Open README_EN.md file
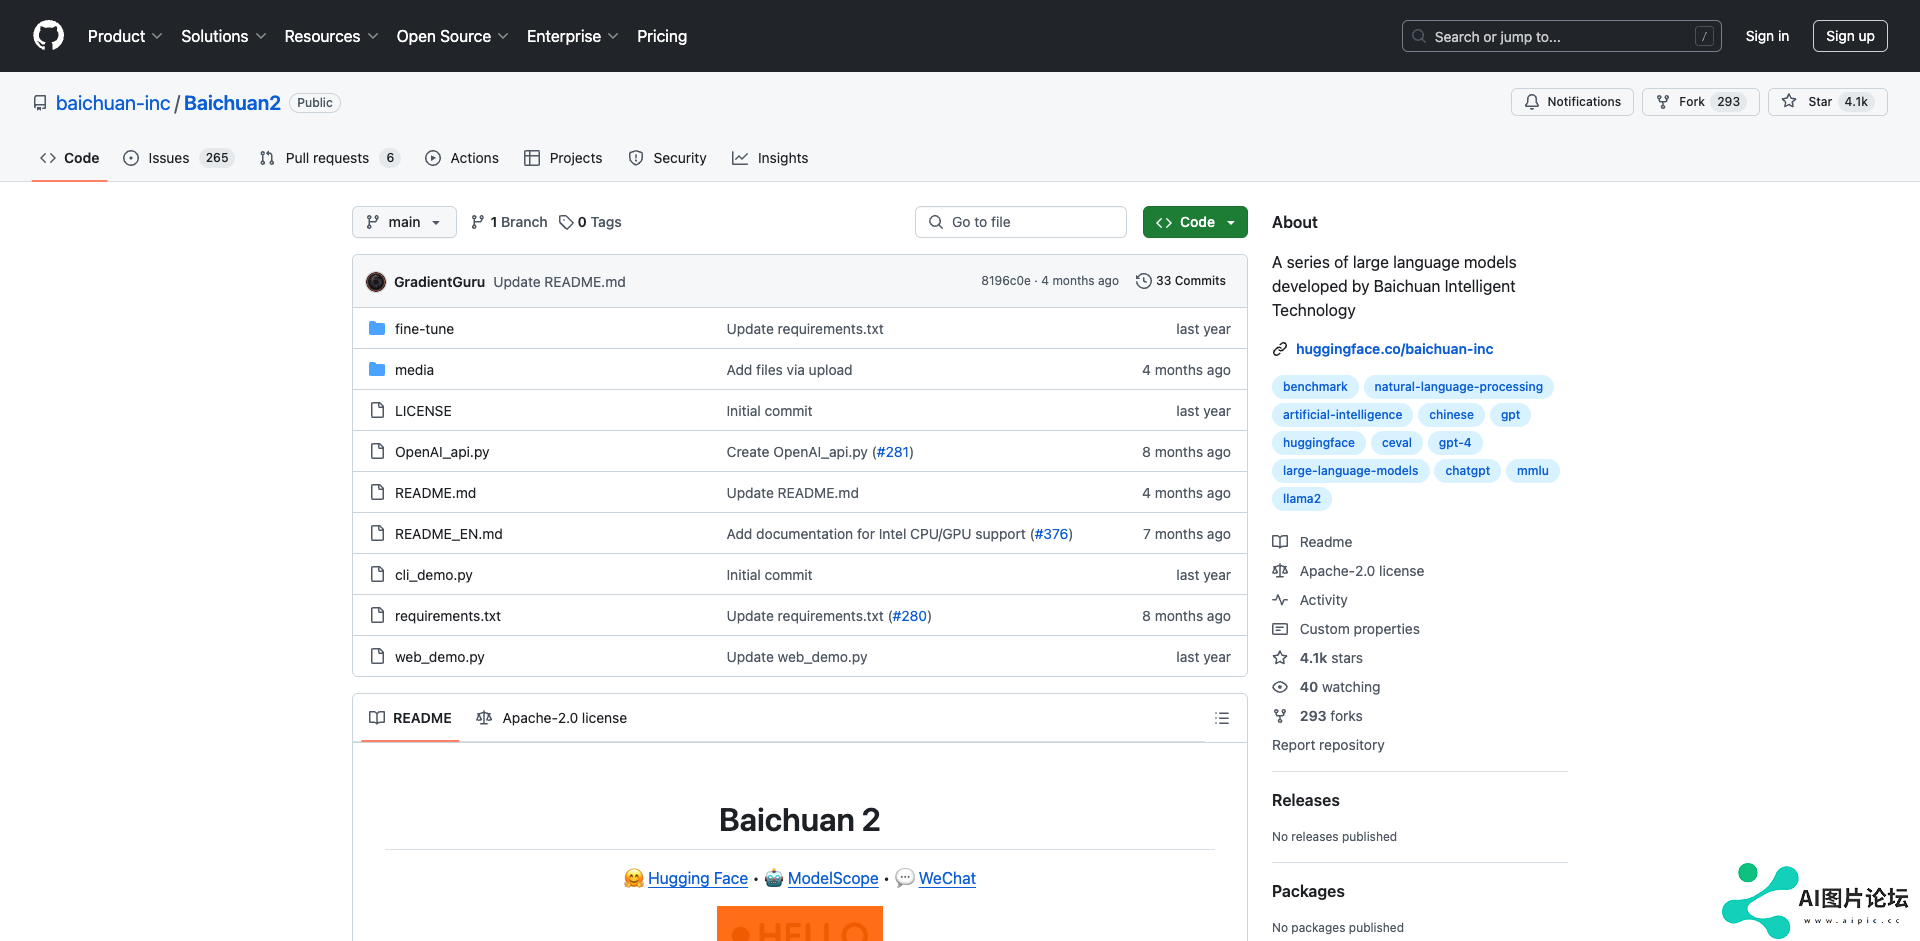 click(x=449, y=534)
